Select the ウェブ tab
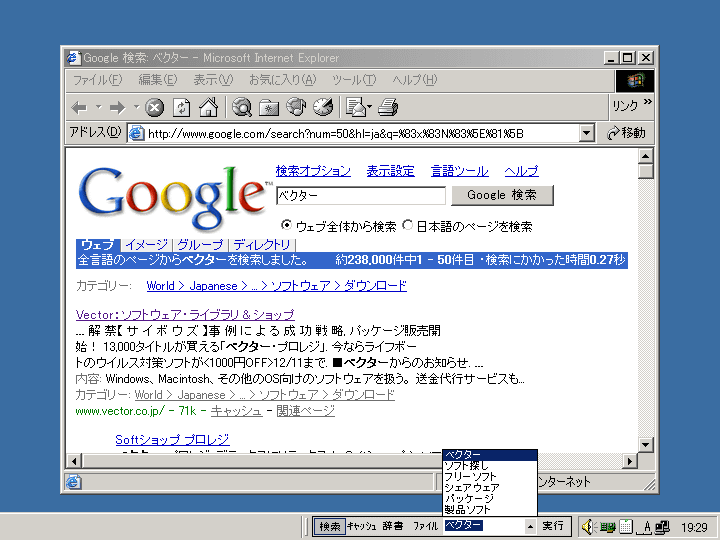The image size is (720, 540). [x=98, y=245]
